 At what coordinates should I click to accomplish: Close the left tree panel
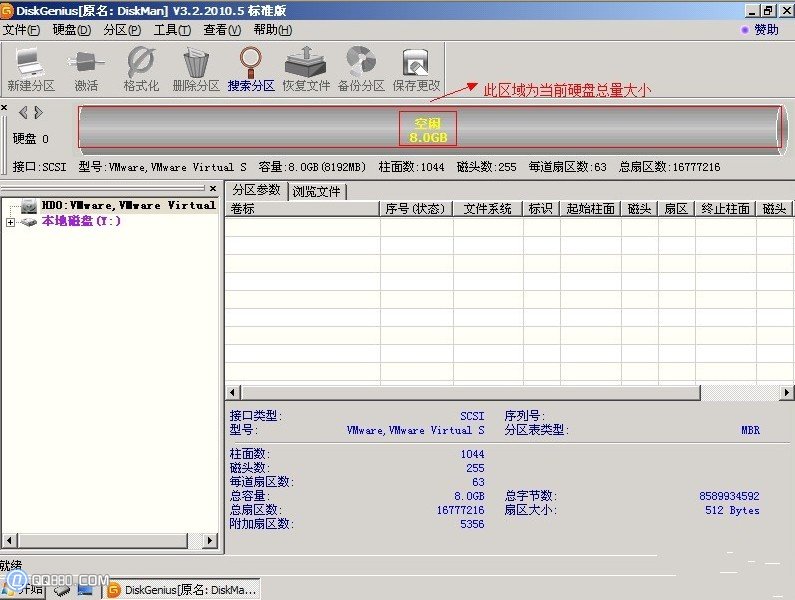(212, 188)
